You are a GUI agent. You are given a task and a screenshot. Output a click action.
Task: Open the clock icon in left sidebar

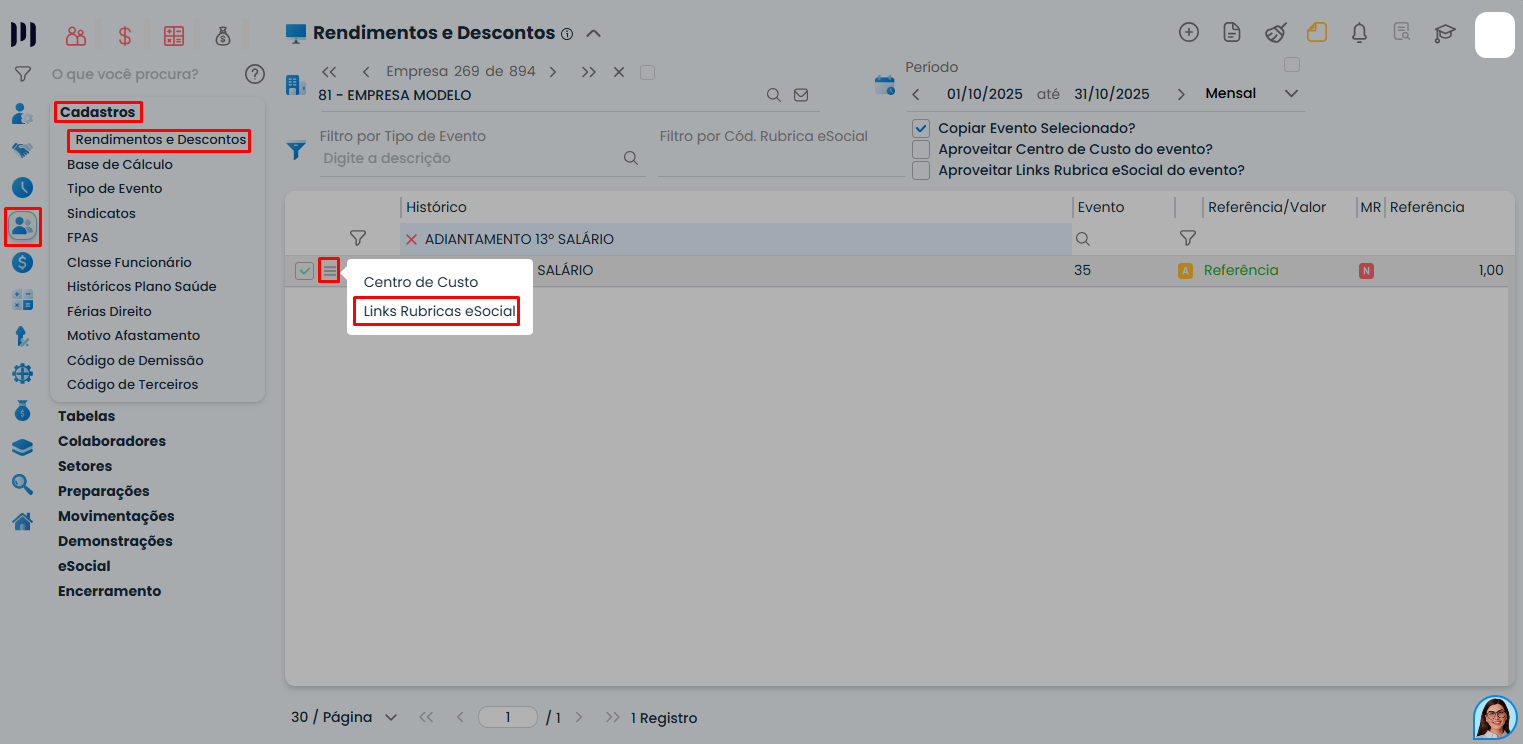(x=22, y=188)
